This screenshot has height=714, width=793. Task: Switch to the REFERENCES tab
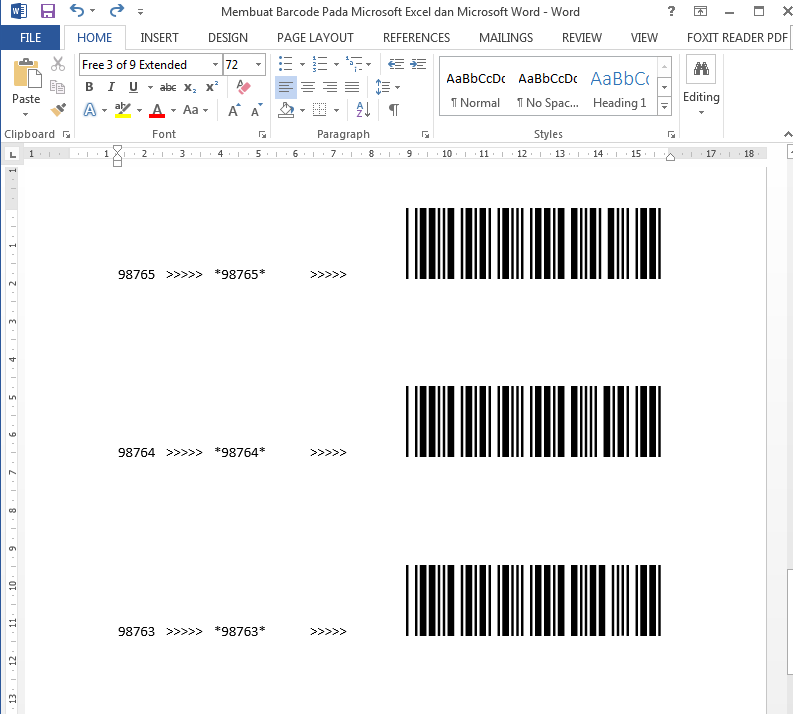pyautogui.click(x=416, y=38)
